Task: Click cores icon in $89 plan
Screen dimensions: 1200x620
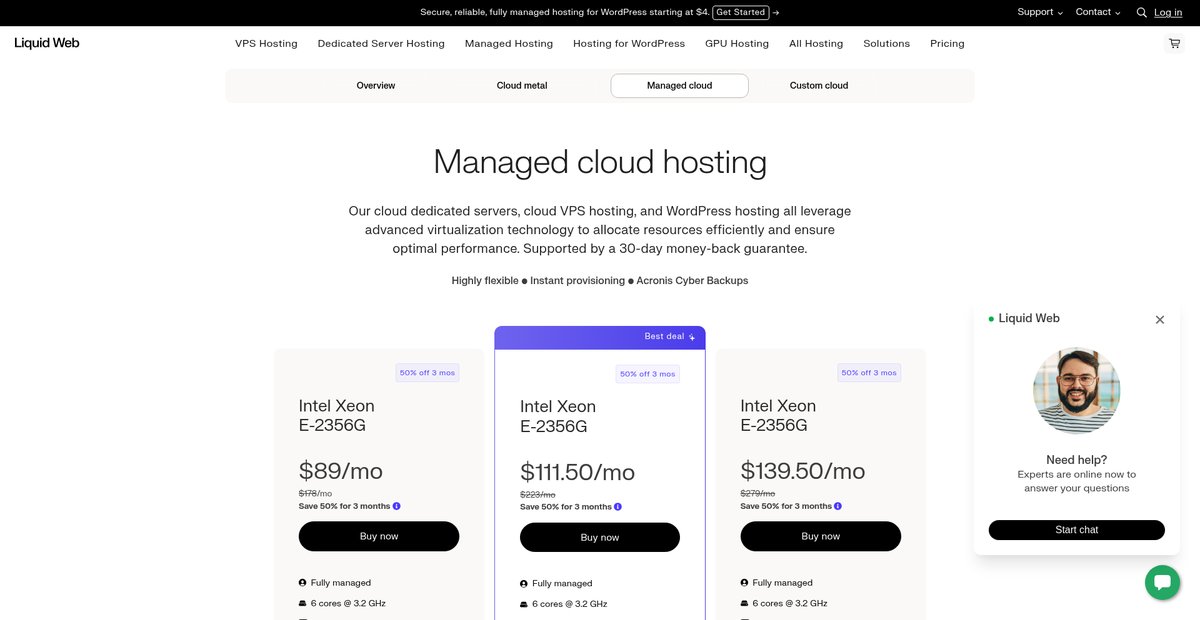Action: (303, 603)
